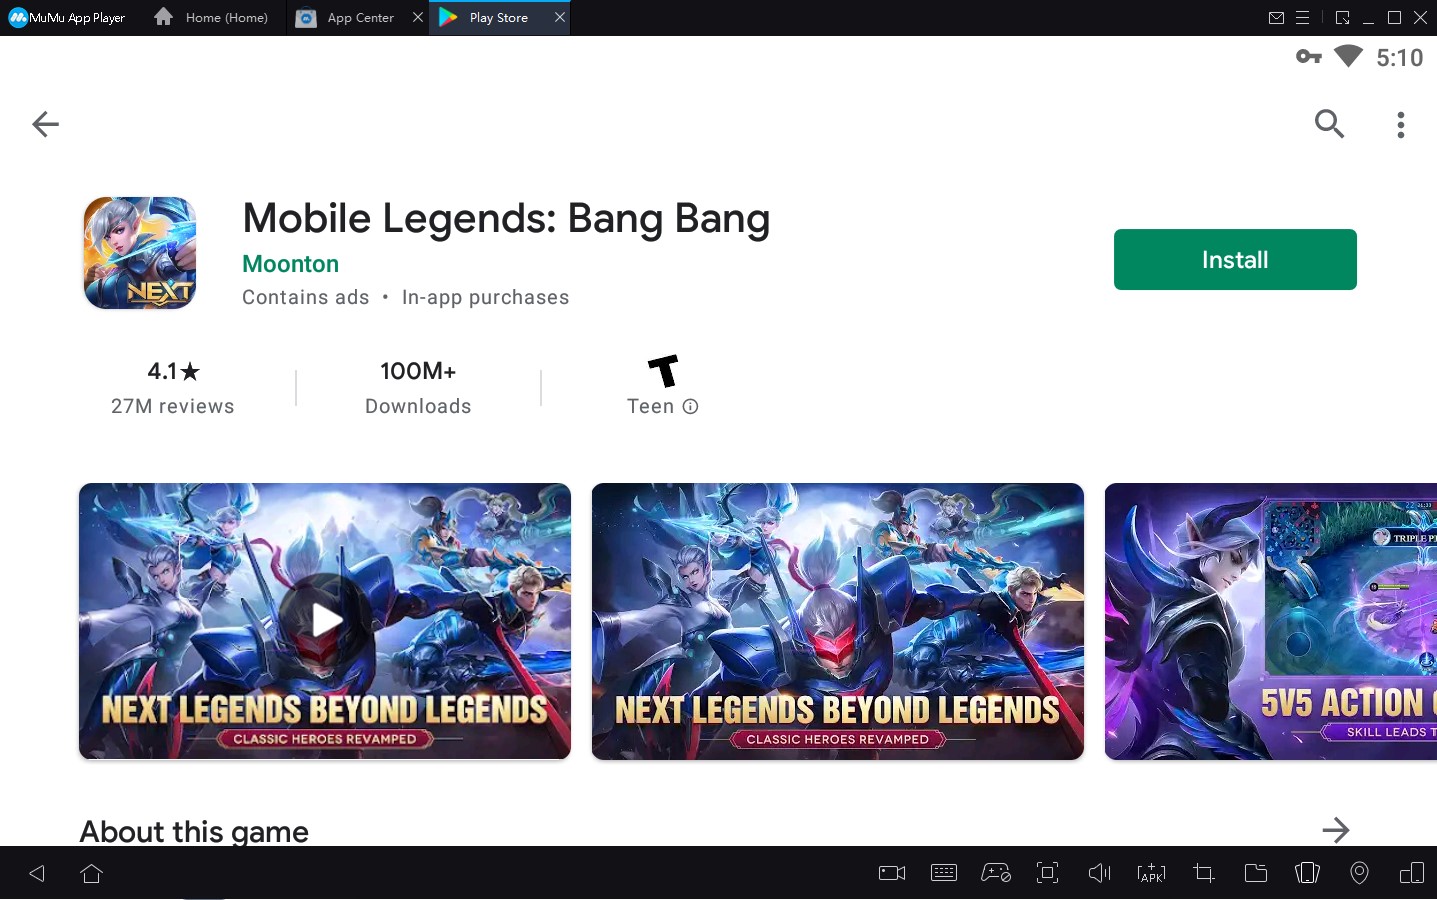This screenshot has height=900, width=1437.
Task: Go back with the Play Store arrow
Action: click(45, 124)
